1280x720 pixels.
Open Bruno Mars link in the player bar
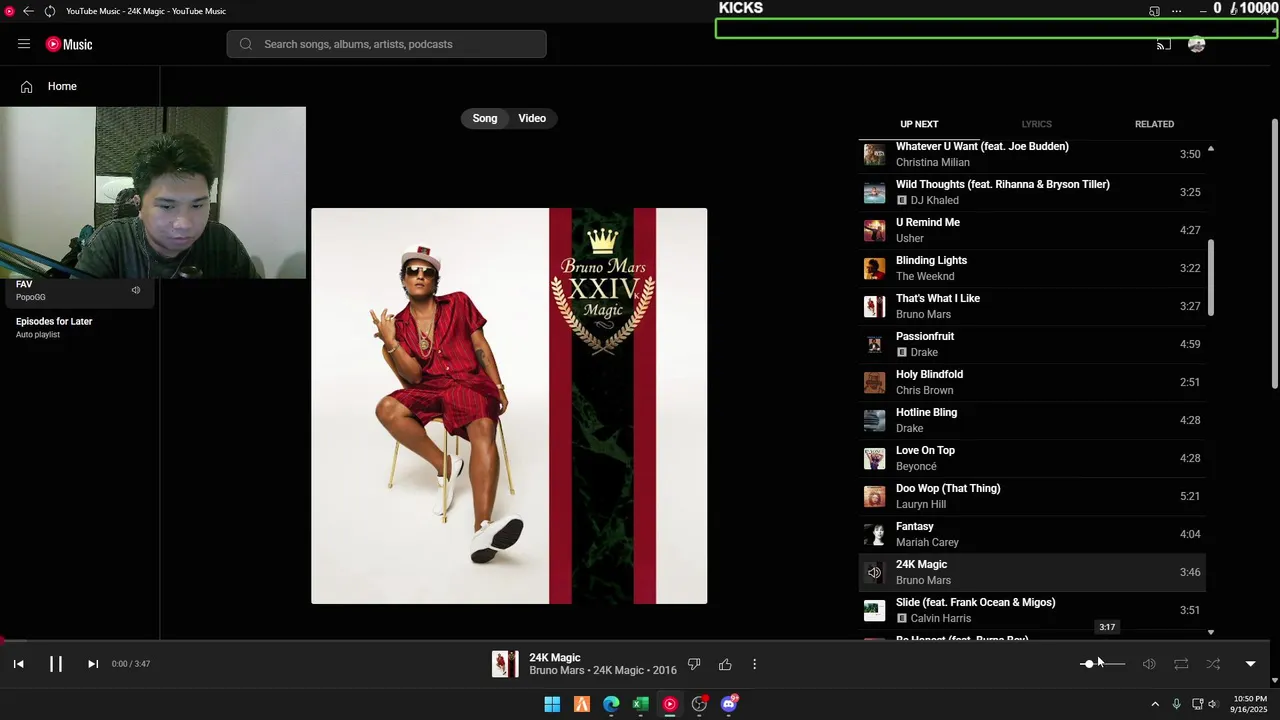tap(556, 671)
